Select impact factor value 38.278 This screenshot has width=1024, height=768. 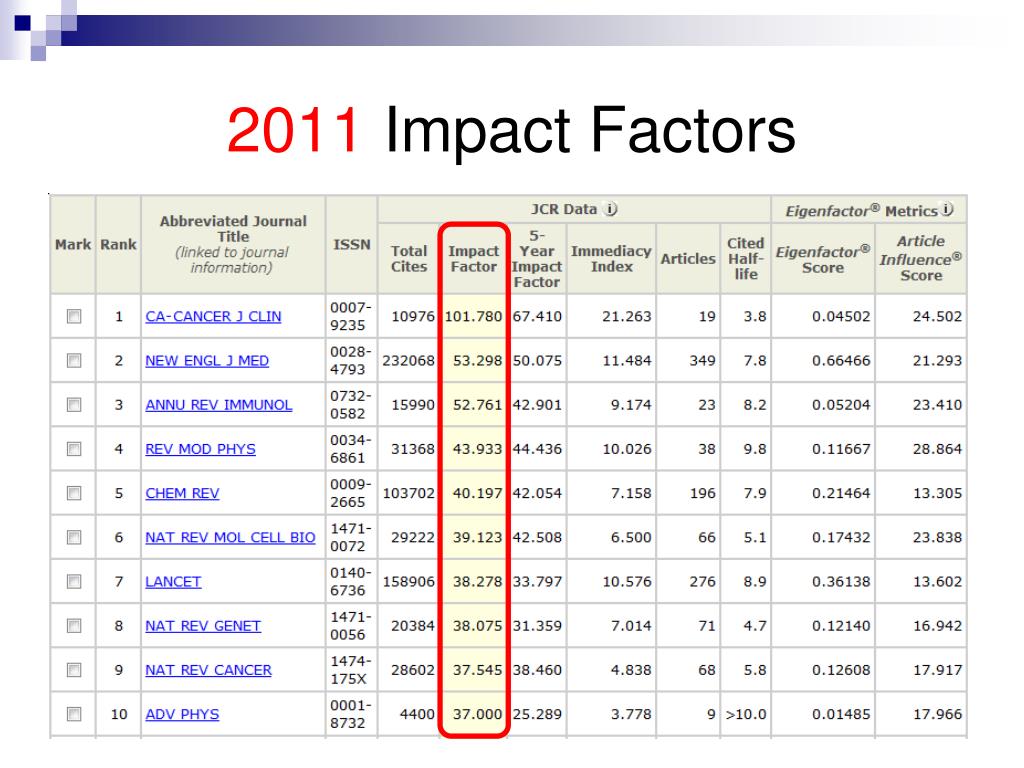(x=477, y=582)
